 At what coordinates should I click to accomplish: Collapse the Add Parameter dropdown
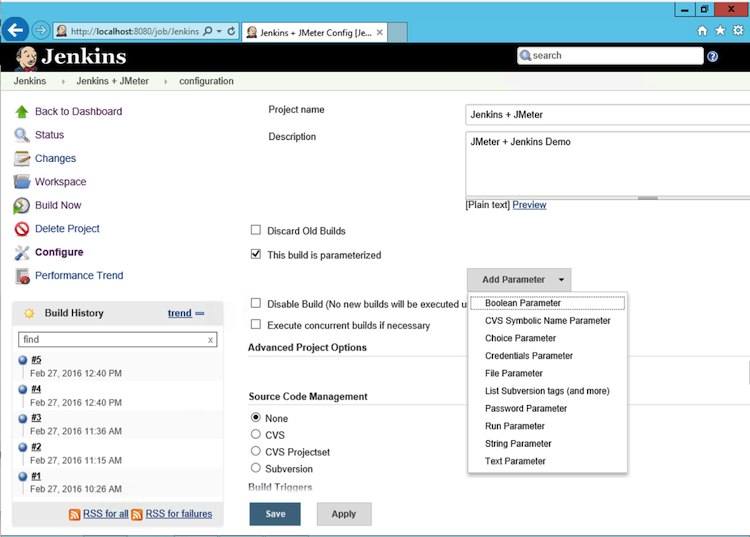point(519,280)
